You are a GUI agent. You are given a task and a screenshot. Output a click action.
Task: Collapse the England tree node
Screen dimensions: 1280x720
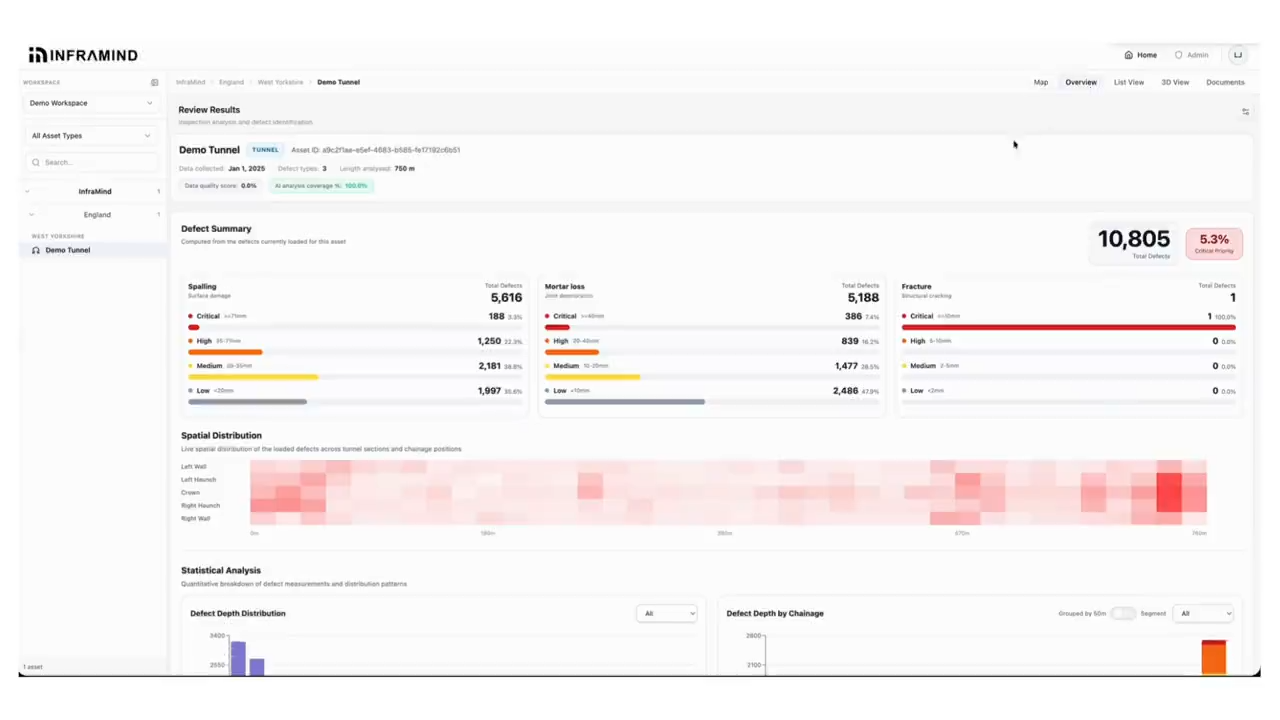(31, 215)
